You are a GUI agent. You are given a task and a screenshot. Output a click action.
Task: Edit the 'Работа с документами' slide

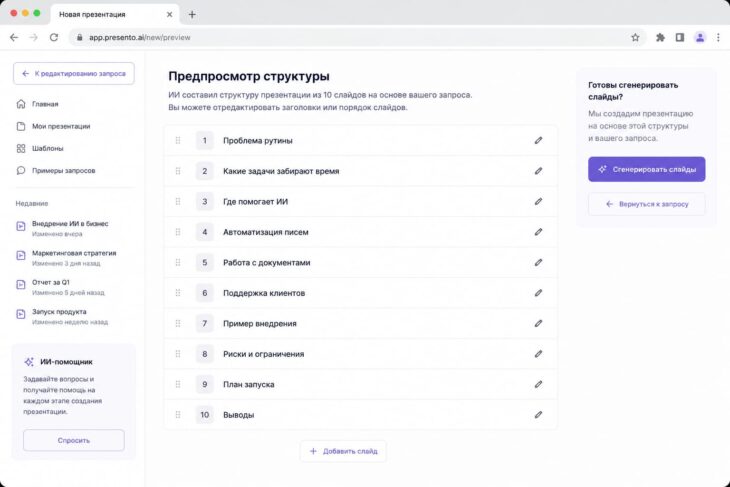point(538,262)
